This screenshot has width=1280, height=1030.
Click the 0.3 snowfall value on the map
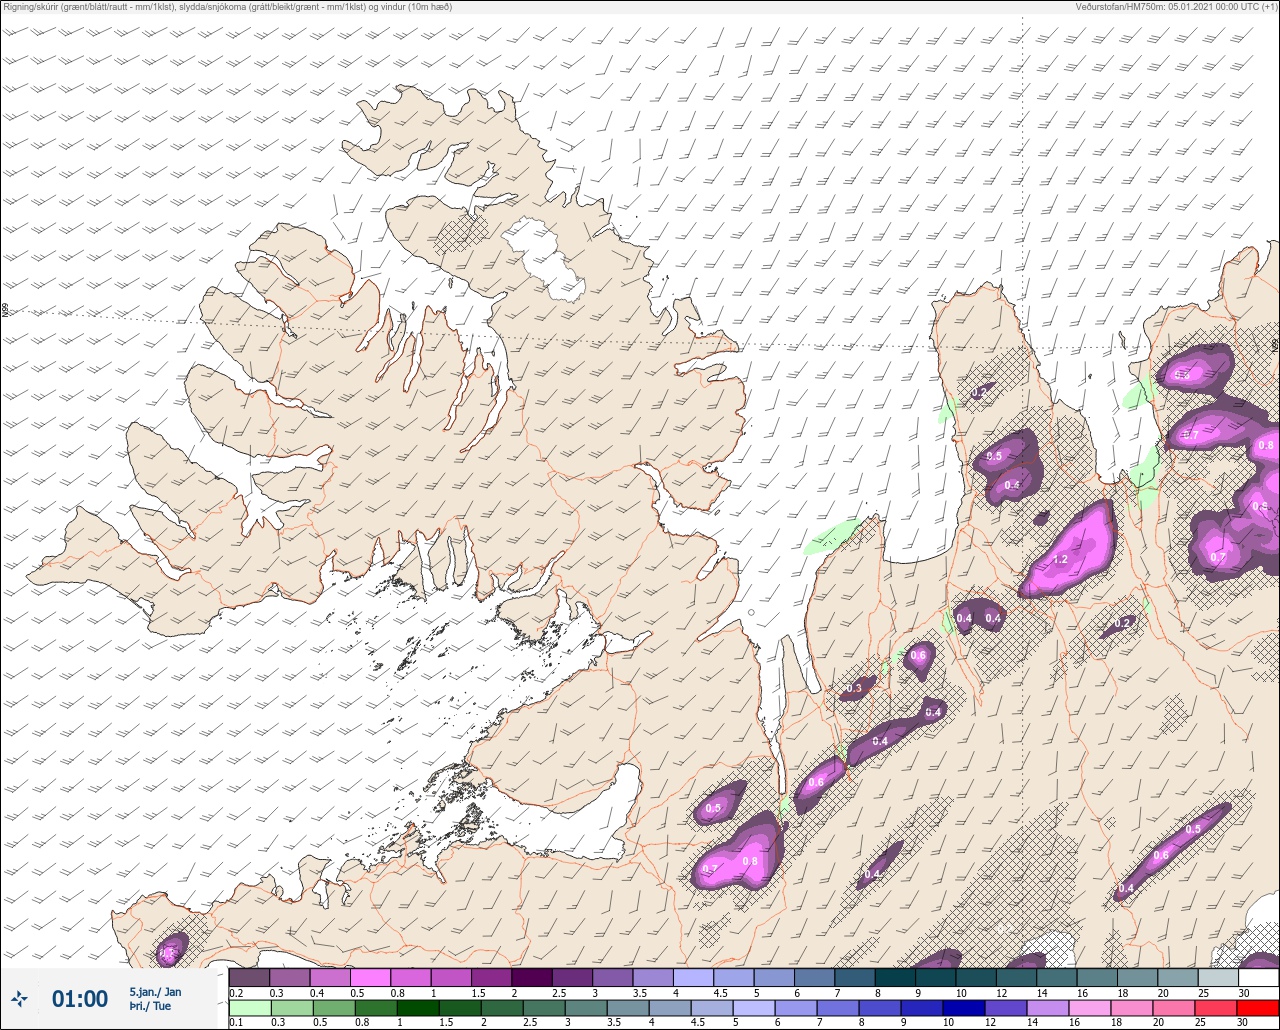(x=854, y=688)
